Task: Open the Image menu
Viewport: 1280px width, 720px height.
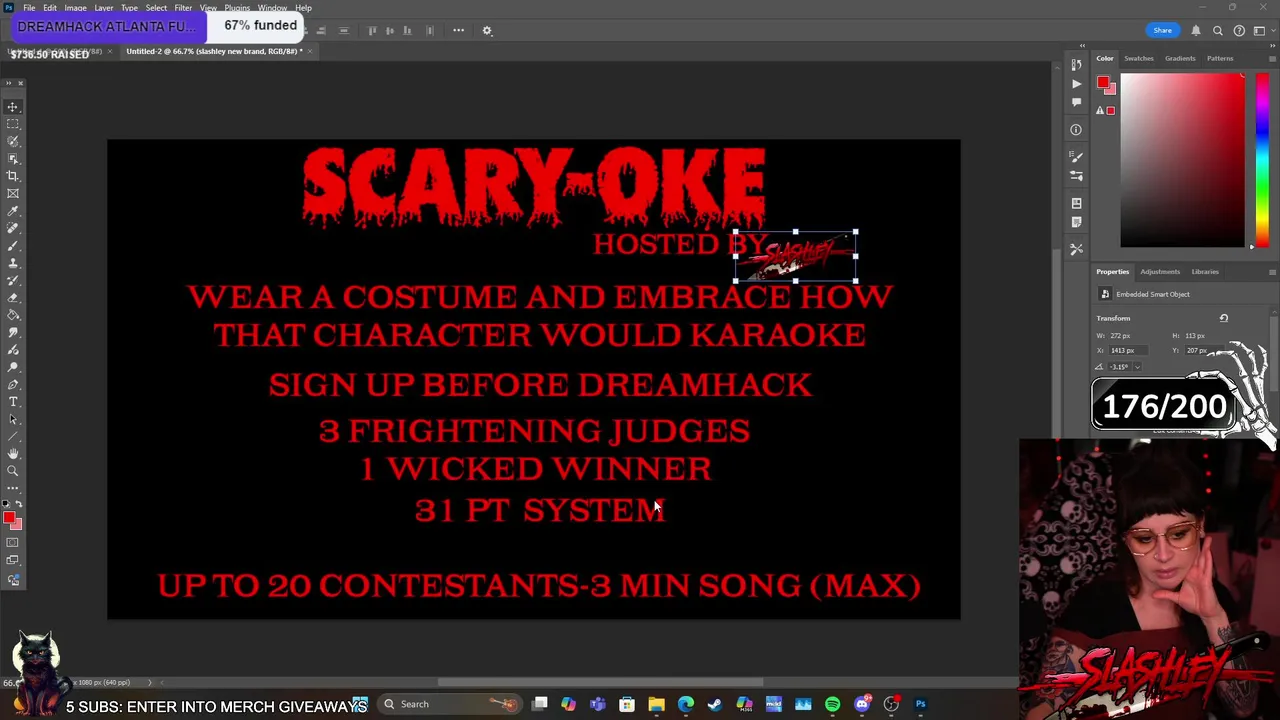Action: pyautogui.click(x=75, y=8)
